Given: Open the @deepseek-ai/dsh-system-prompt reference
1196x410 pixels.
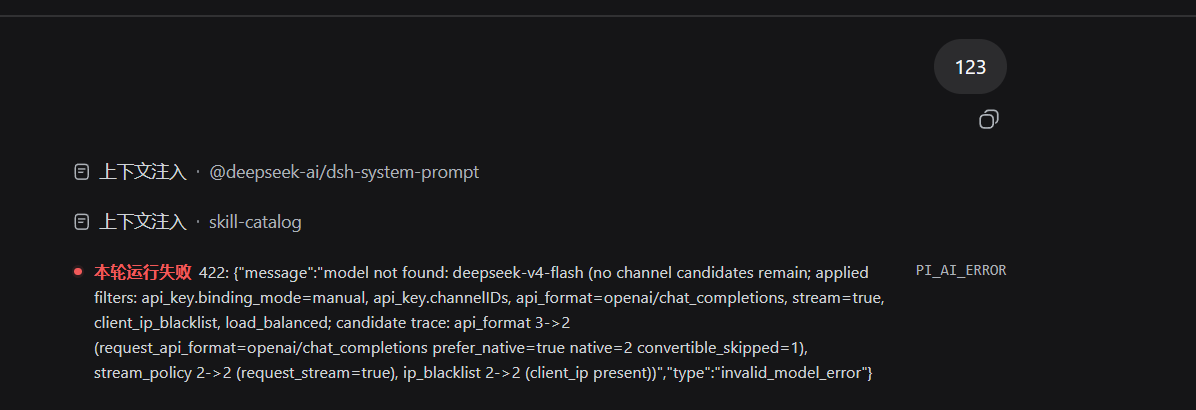Looking at the screenshot, I should (x=344, y=172).
